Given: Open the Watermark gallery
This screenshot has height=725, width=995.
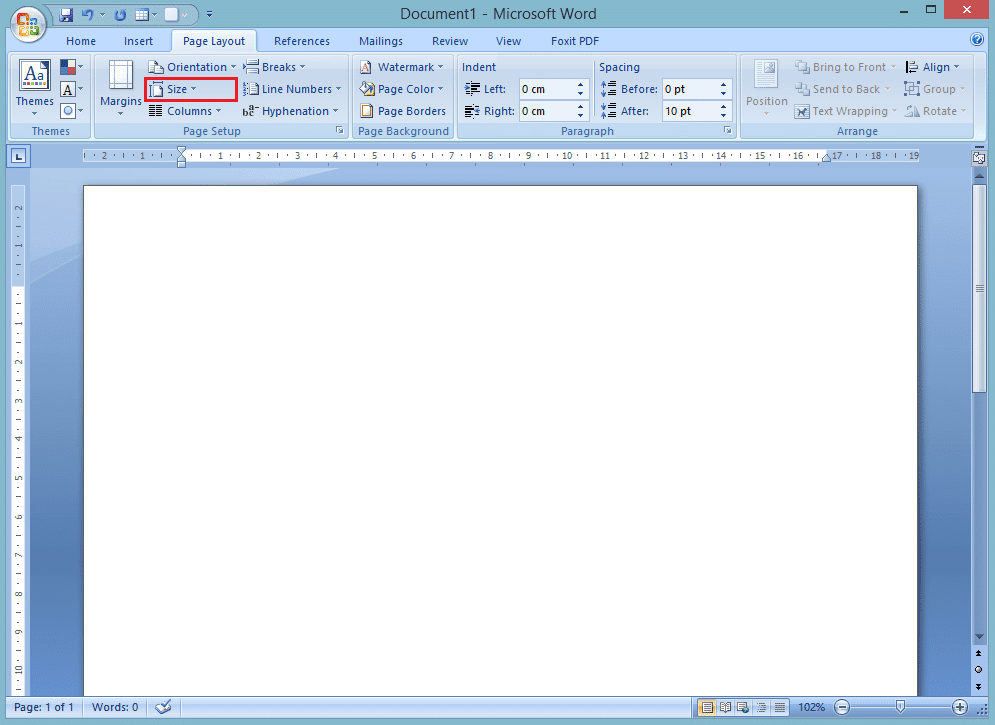Looking at the screenshot, I should [401, 67].
